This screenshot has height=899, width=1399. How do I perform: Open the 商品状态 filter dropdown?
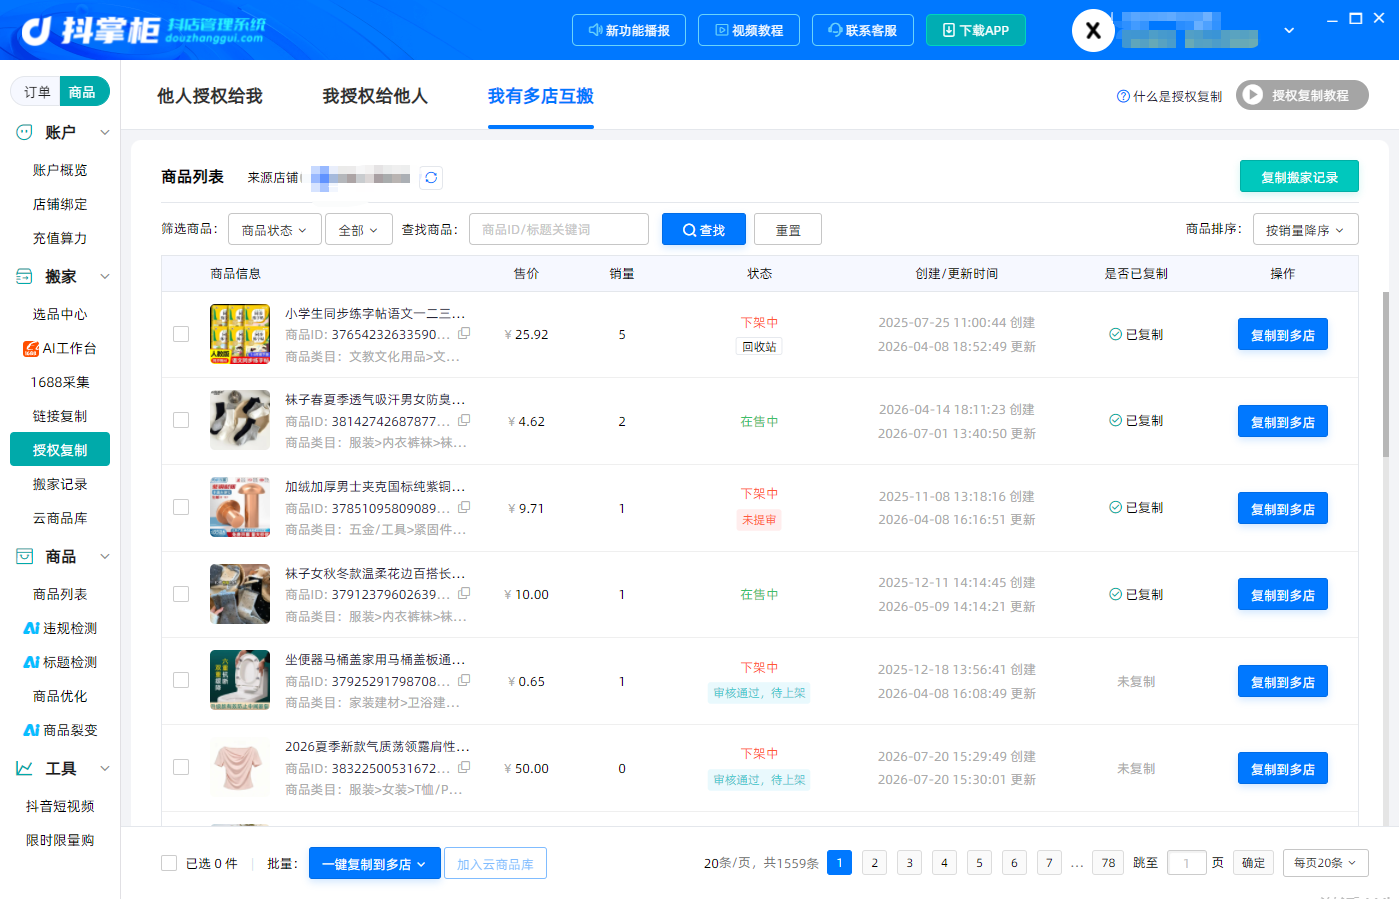275,230
